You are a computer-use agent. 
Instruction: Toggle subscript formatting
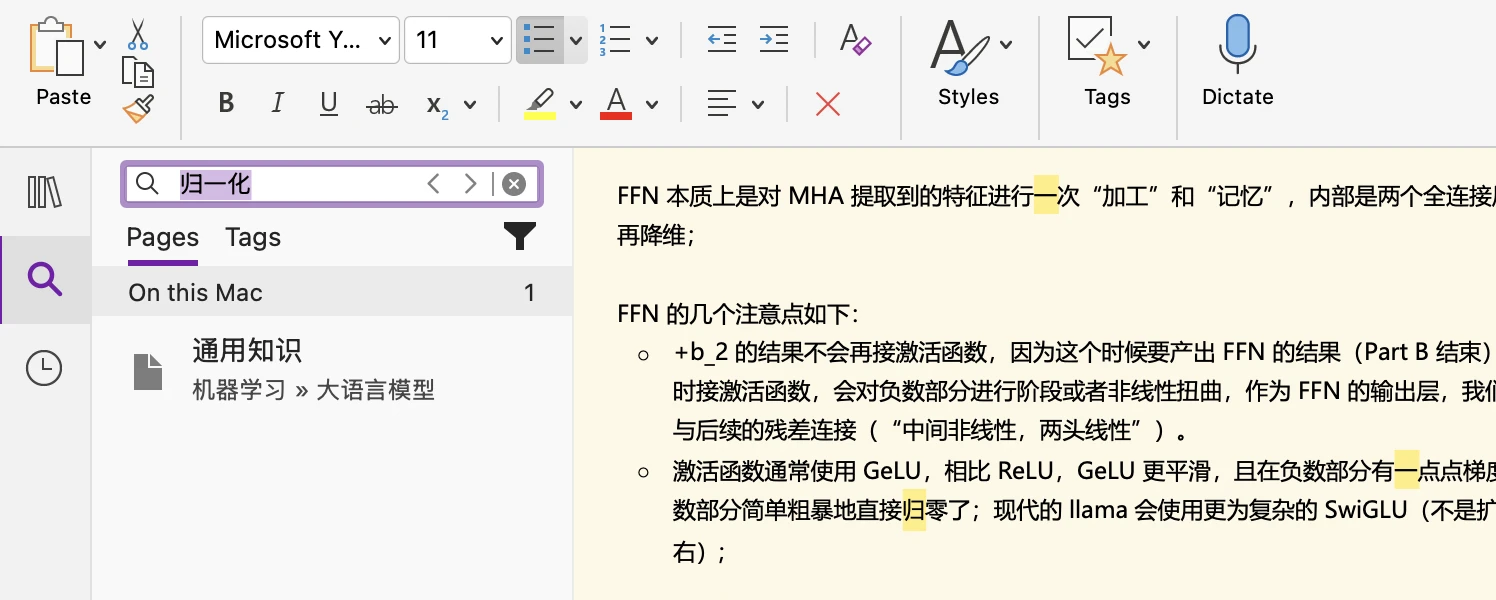pos(437,105)
